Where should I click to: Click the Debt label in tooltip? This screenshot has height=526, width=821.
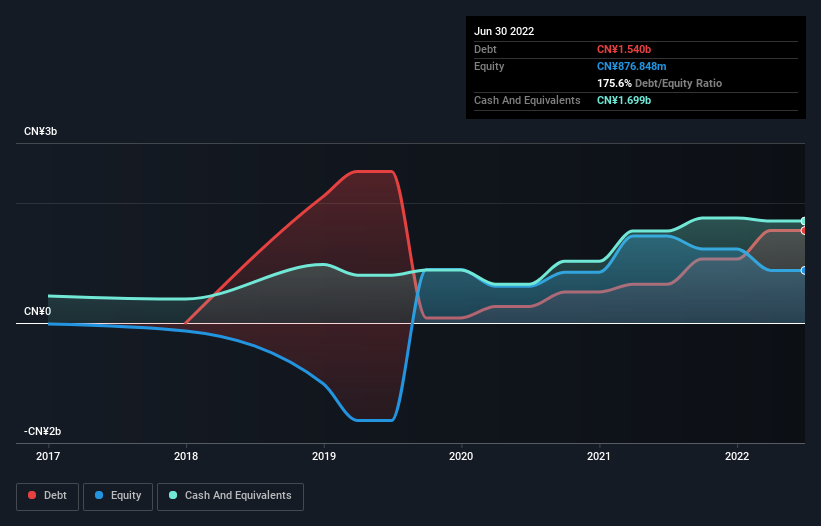(x=485, y=49)
